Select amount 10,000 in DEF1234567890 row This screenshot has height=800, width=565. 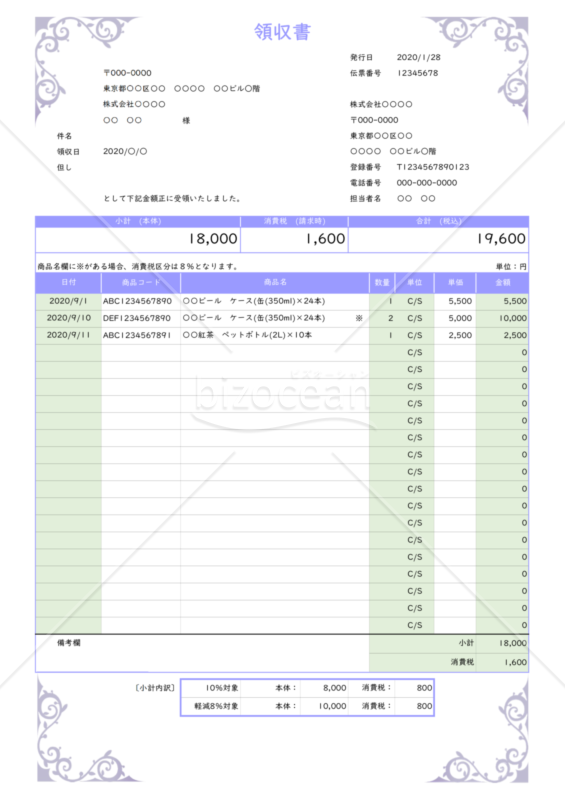(513, 318)
